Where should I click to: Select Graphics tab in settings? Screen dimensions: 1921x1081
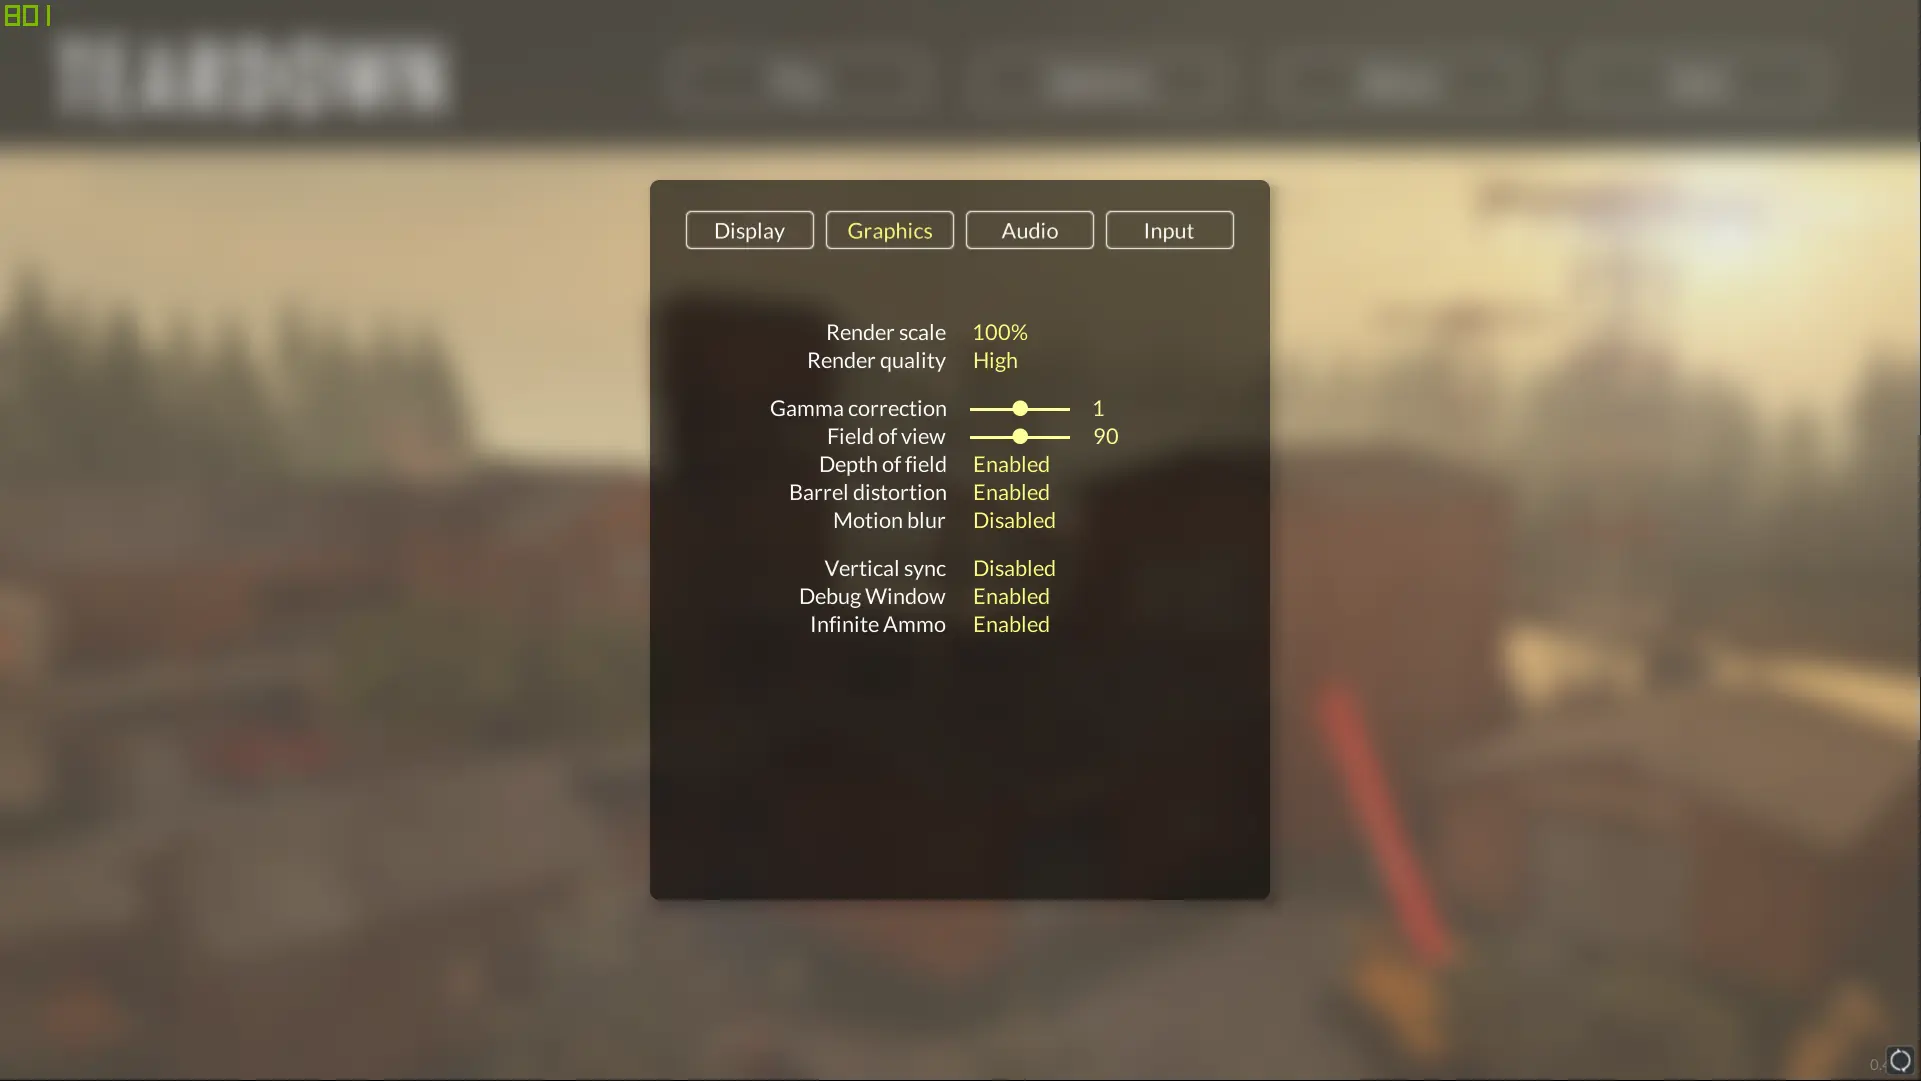(x=889, y=230)
